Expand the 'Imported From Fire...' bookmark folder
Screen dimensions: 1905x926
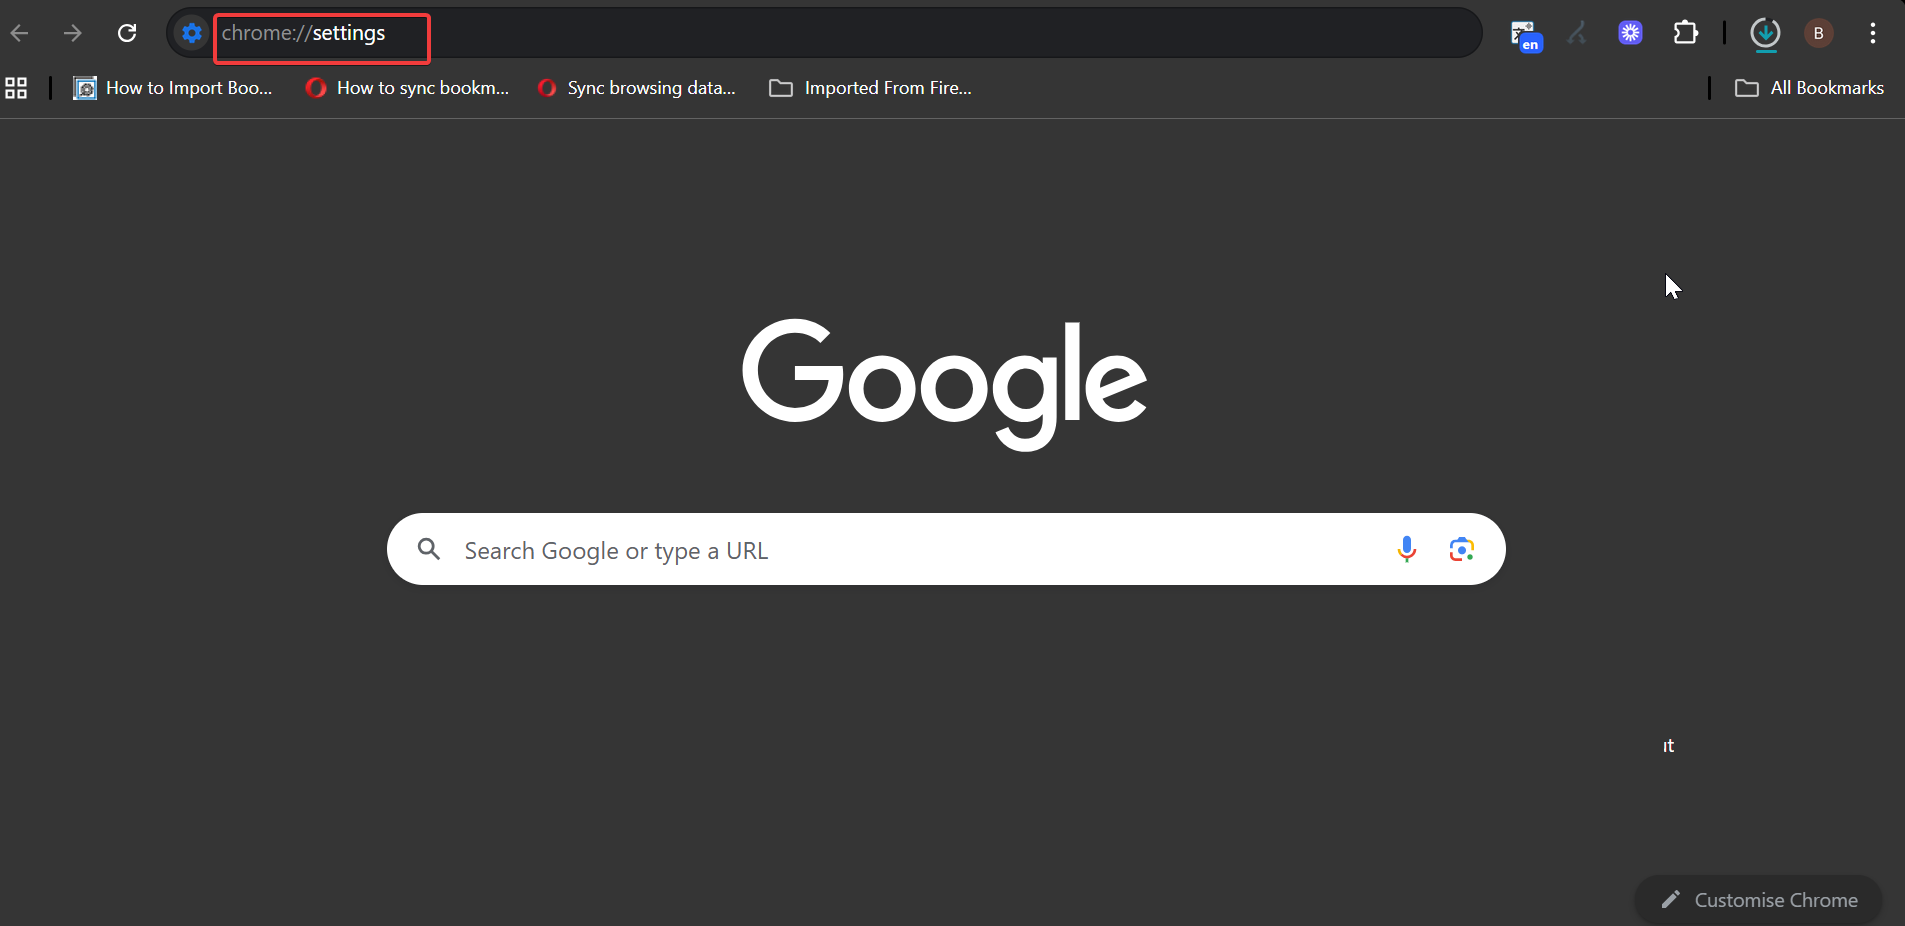coord(870,88)
